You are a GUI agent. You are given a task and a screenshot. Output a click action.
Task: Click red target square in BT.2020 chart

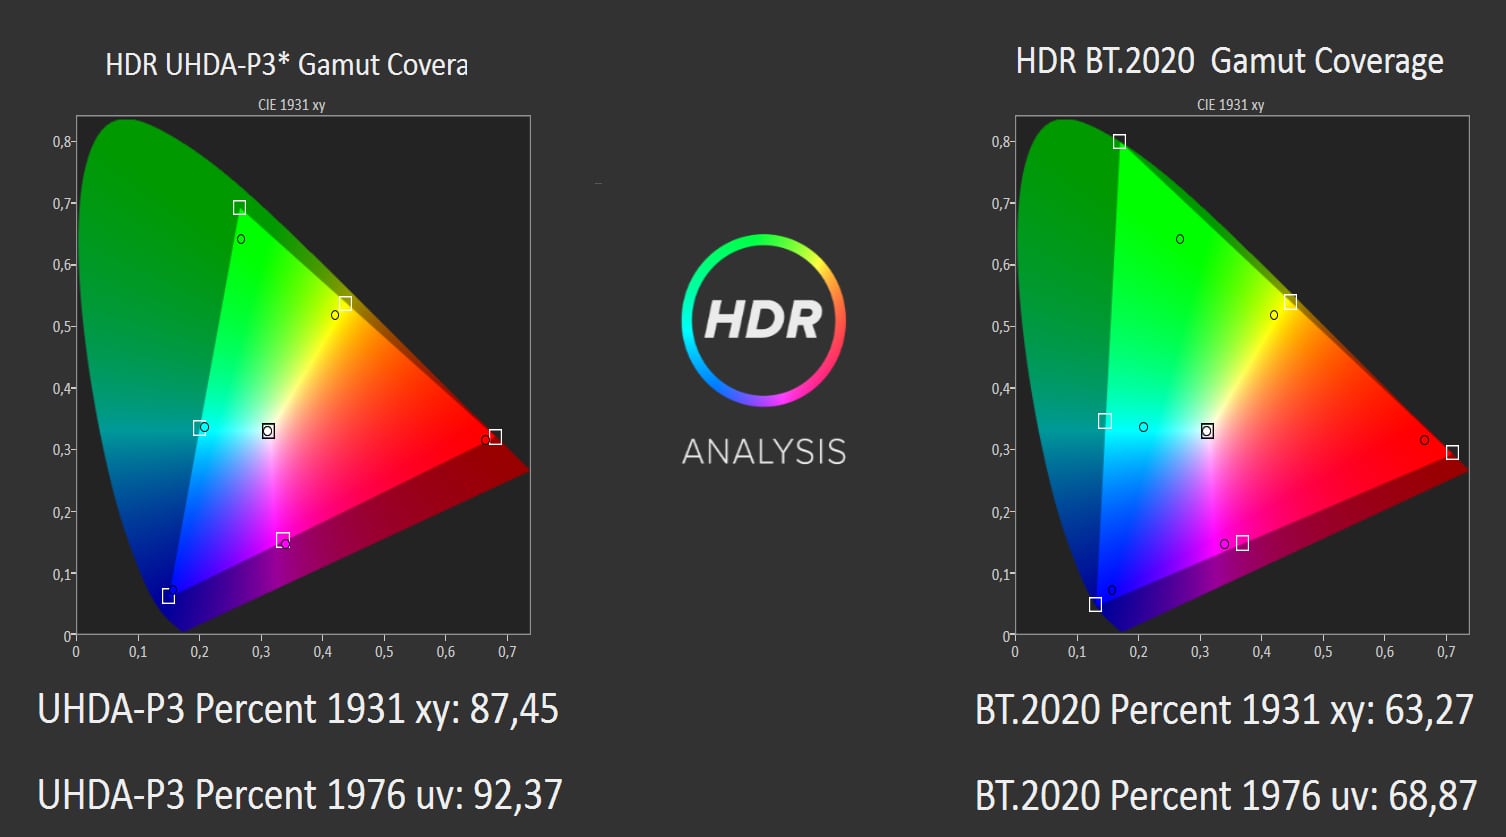[1452, 453]
